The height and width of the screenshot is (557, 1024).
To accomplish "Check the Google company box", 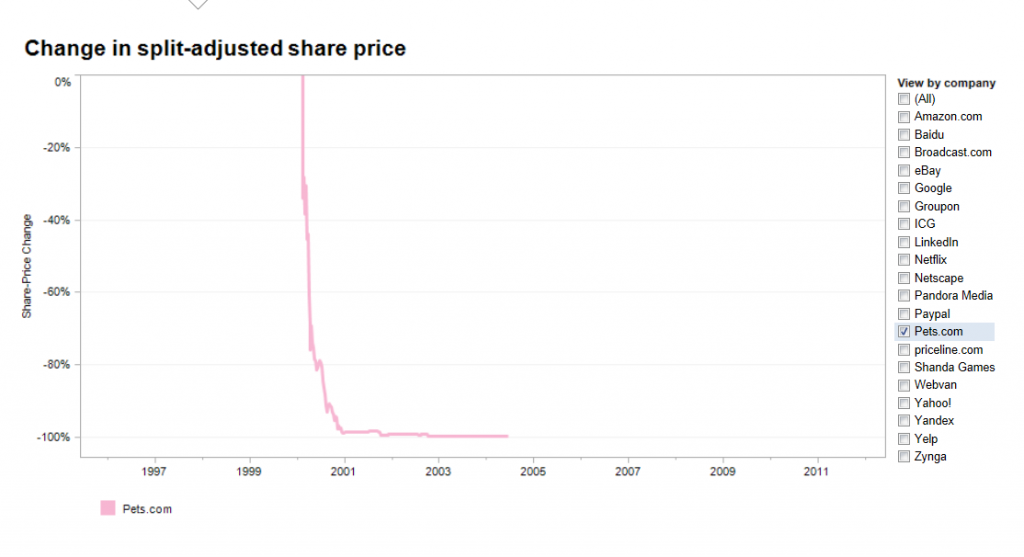I will pyautogui.click(x=904, y=189).
